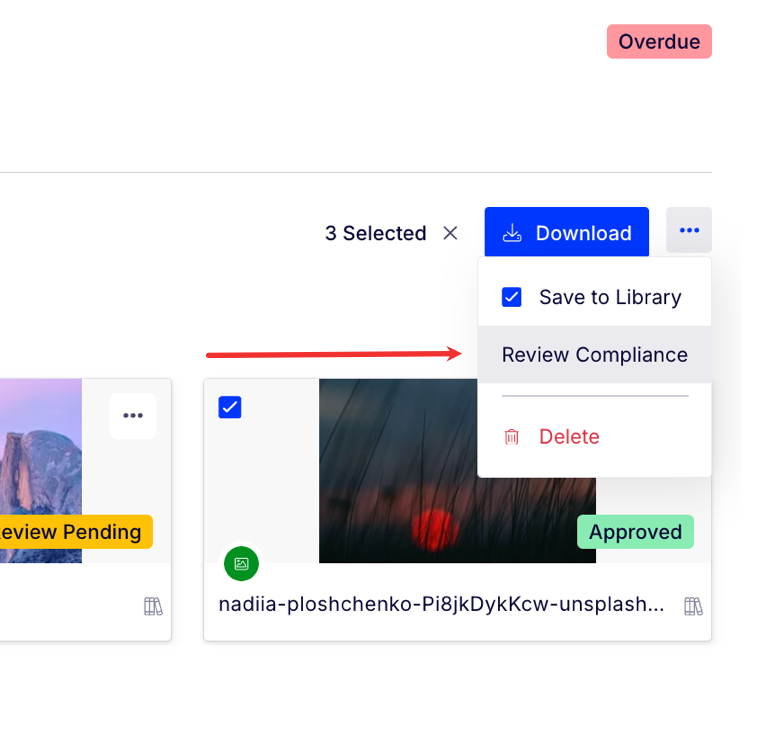Click the download arrow icon inside the Download button
The width and height of the screenshot is (784, 736).
point(512,233)
